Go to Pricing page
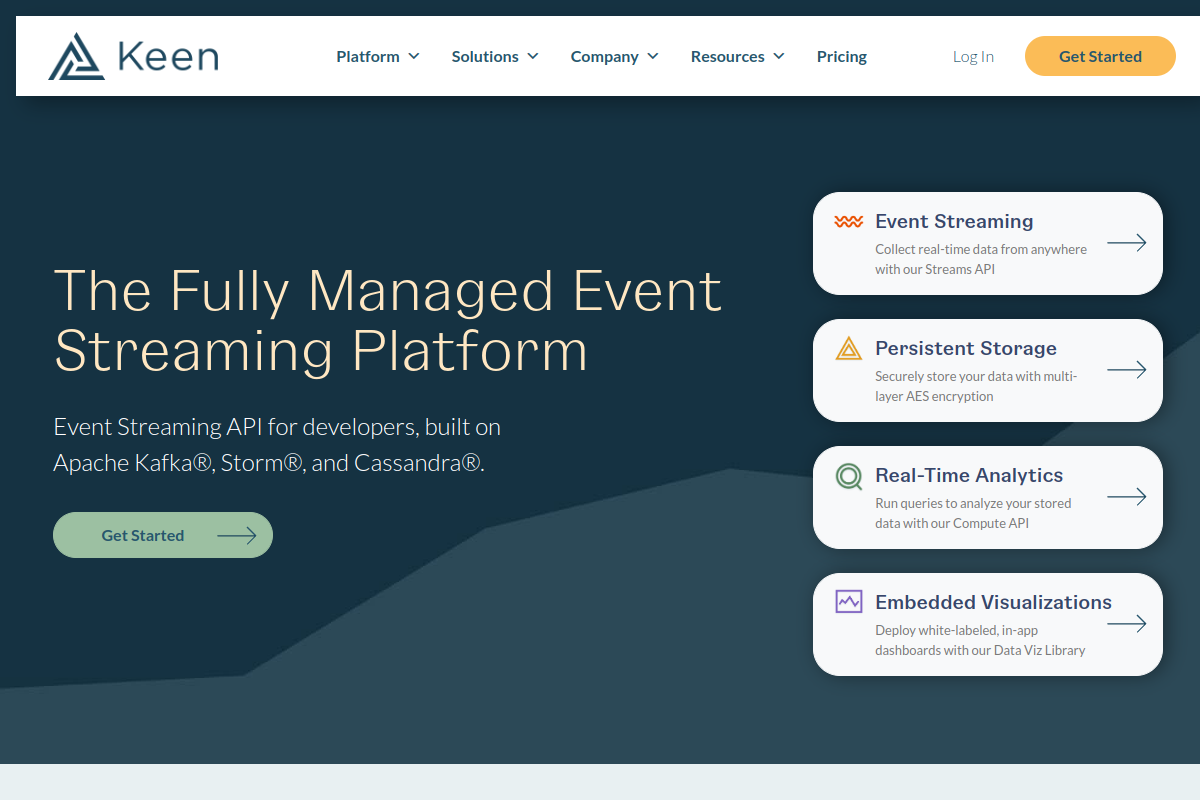The image size is (1200, 800). (x=842, y=57)
